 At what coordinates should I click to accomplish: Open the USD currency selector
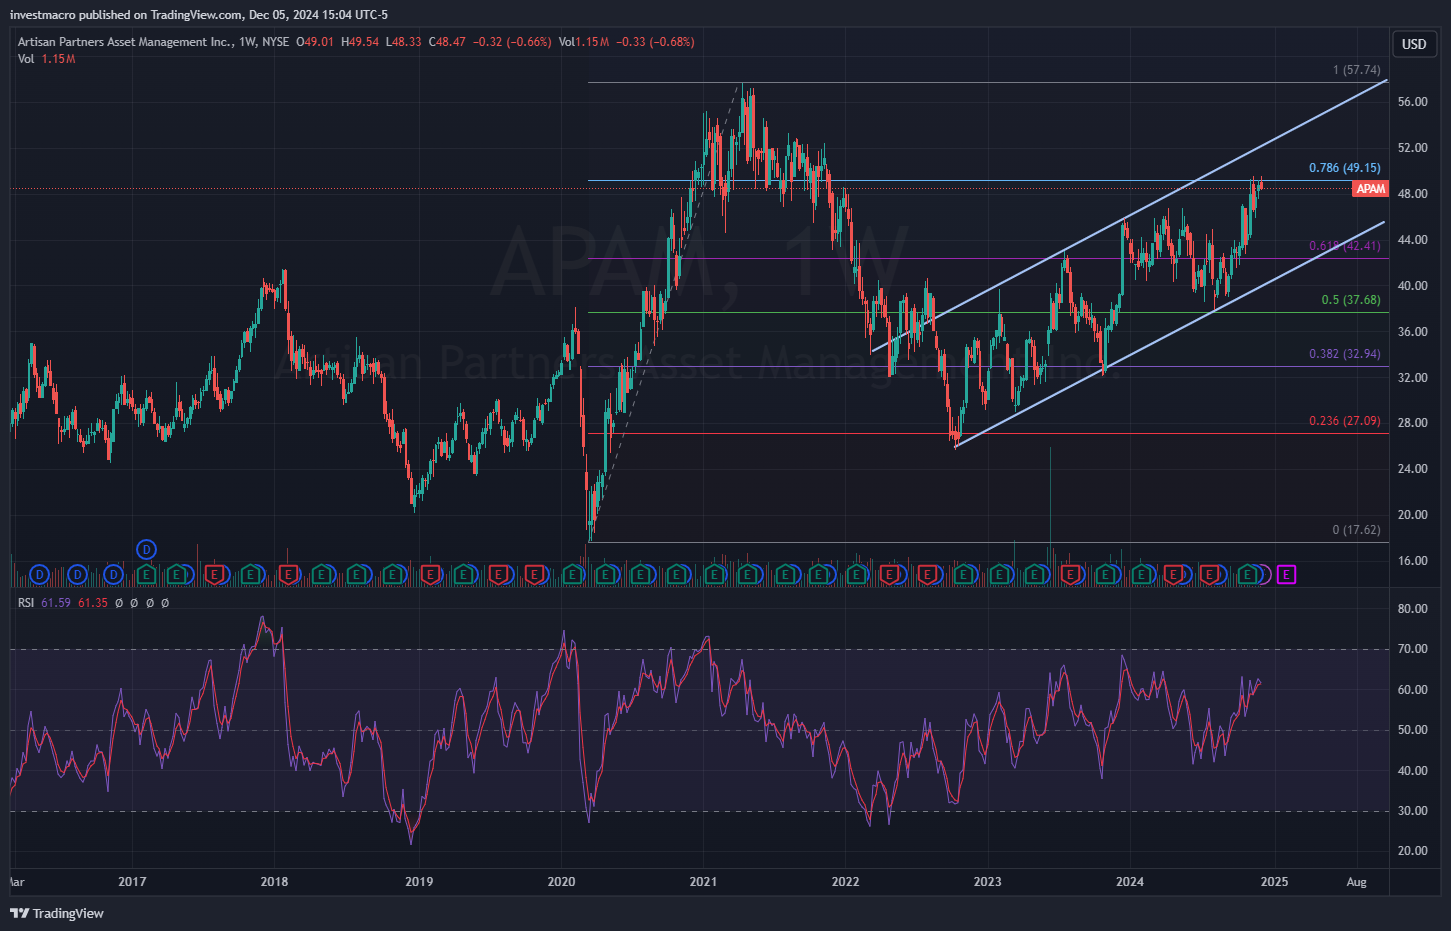point(1413,44)
